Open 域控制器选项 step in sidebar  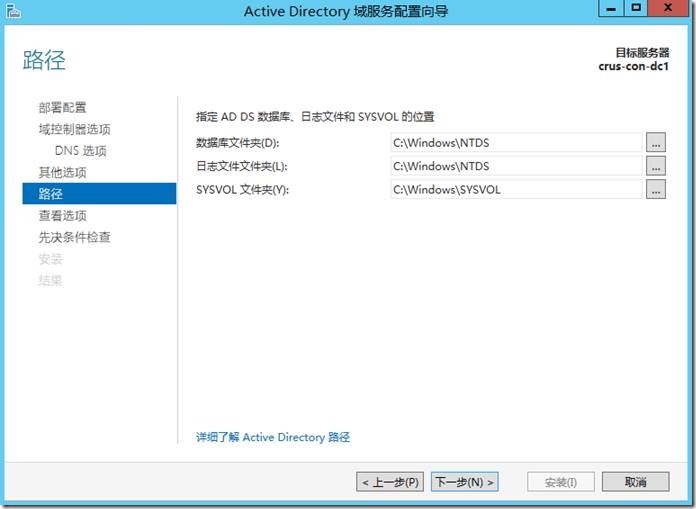[74, 129]
